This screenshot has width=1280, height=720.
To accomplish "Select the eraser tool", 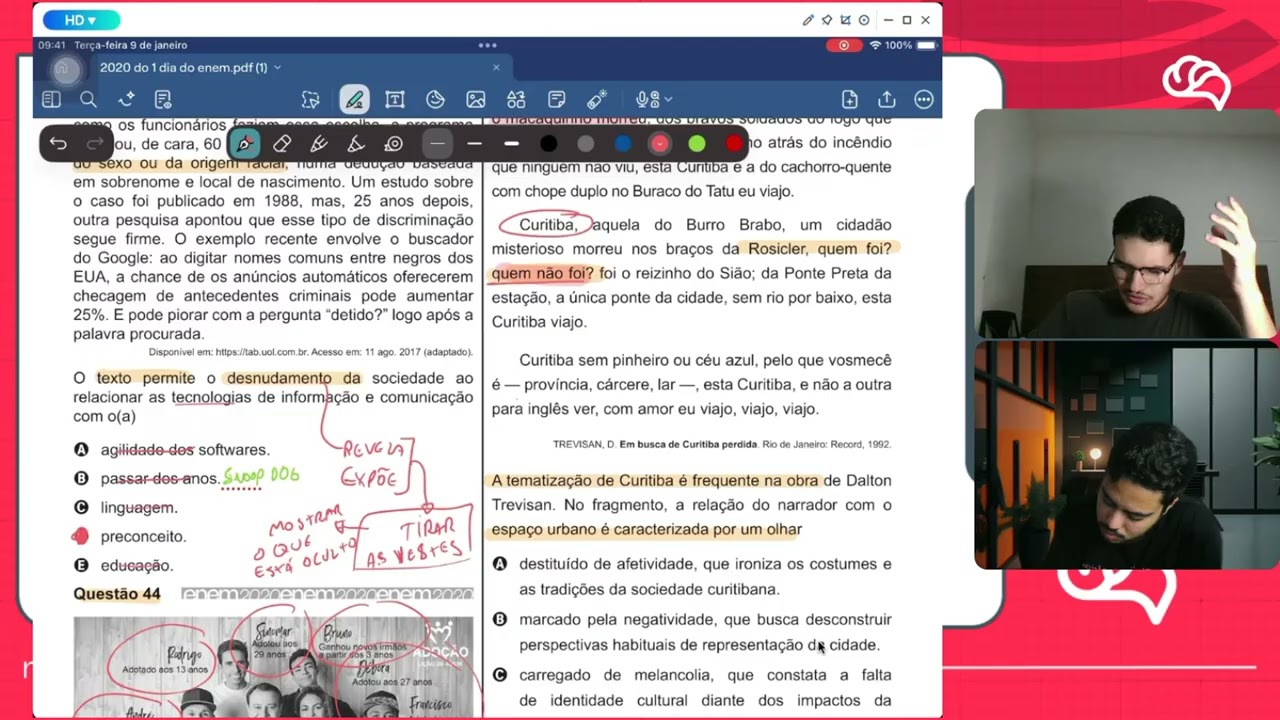I will click(282, 144).
